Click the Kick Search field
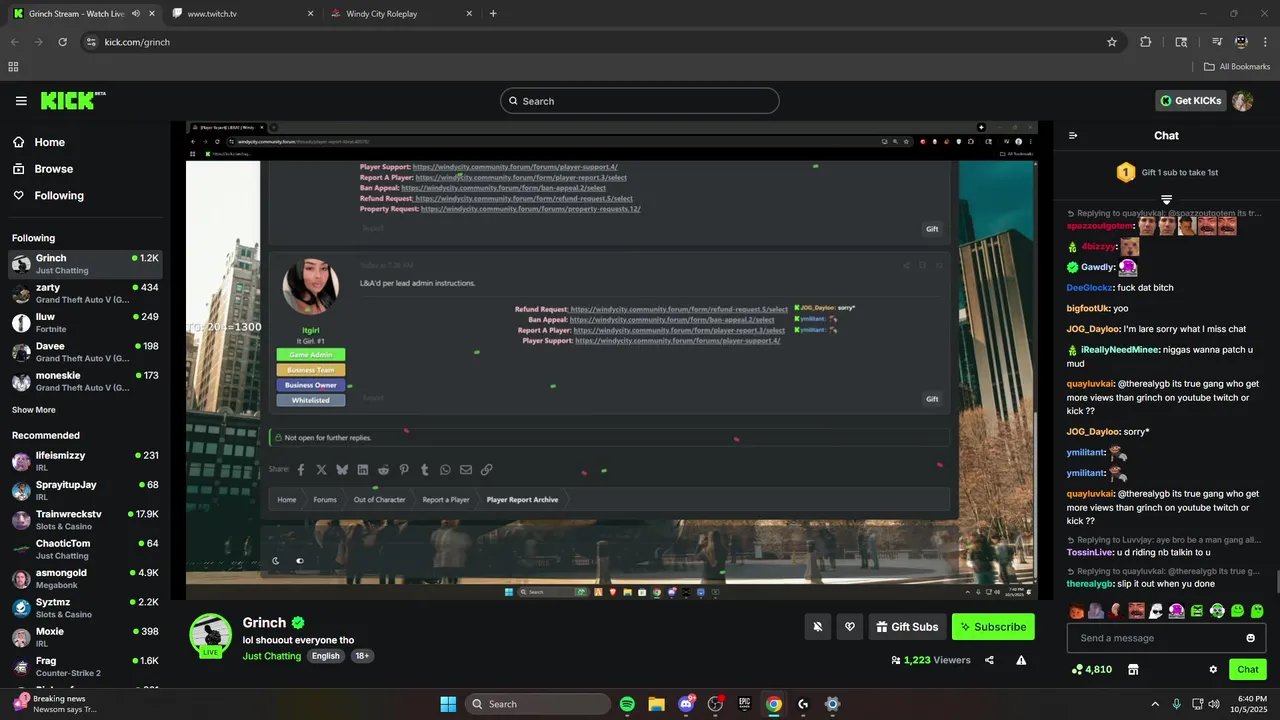 (x=640, y=101)
